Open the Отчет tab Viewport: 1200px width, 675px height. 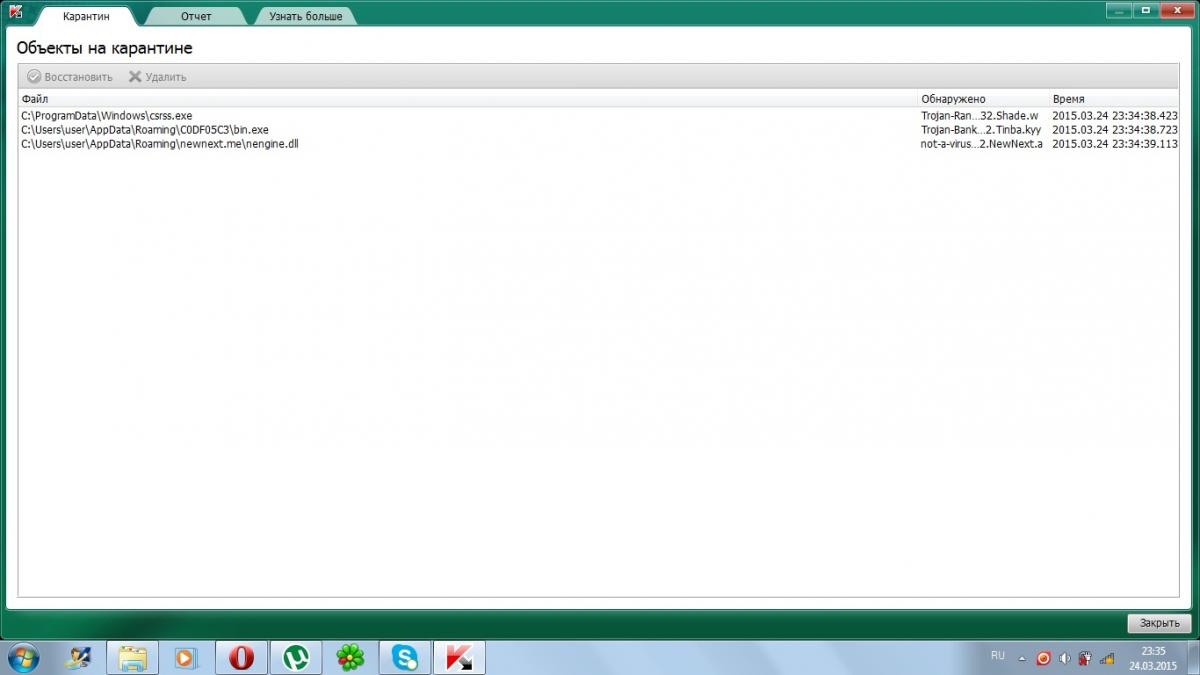click(x=196, y=17)
